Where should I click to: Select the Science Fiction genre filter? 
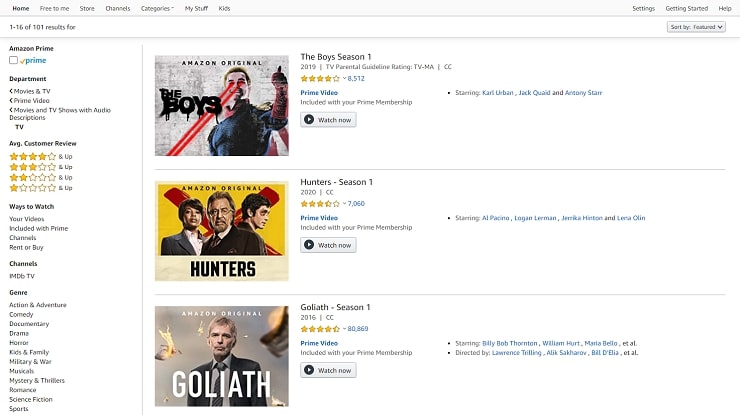pyautogui.click(x=31, y=399)
